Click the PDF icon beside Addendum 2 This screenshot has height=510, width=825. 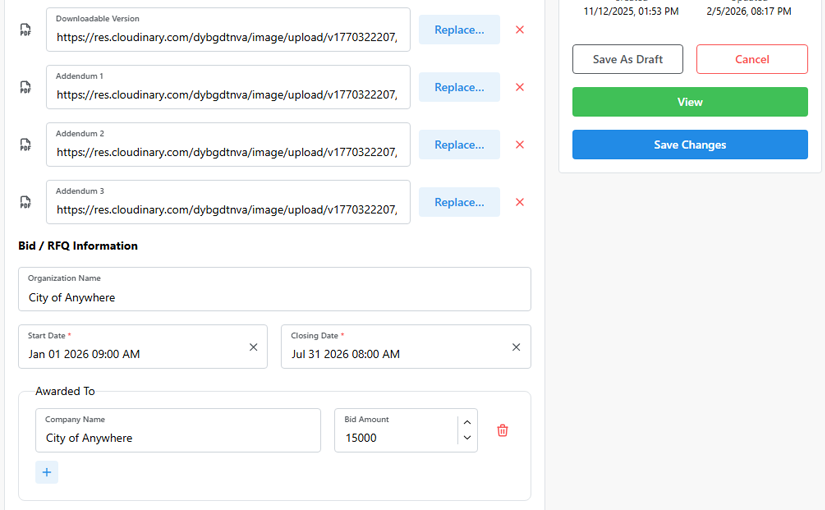(25, 145)
